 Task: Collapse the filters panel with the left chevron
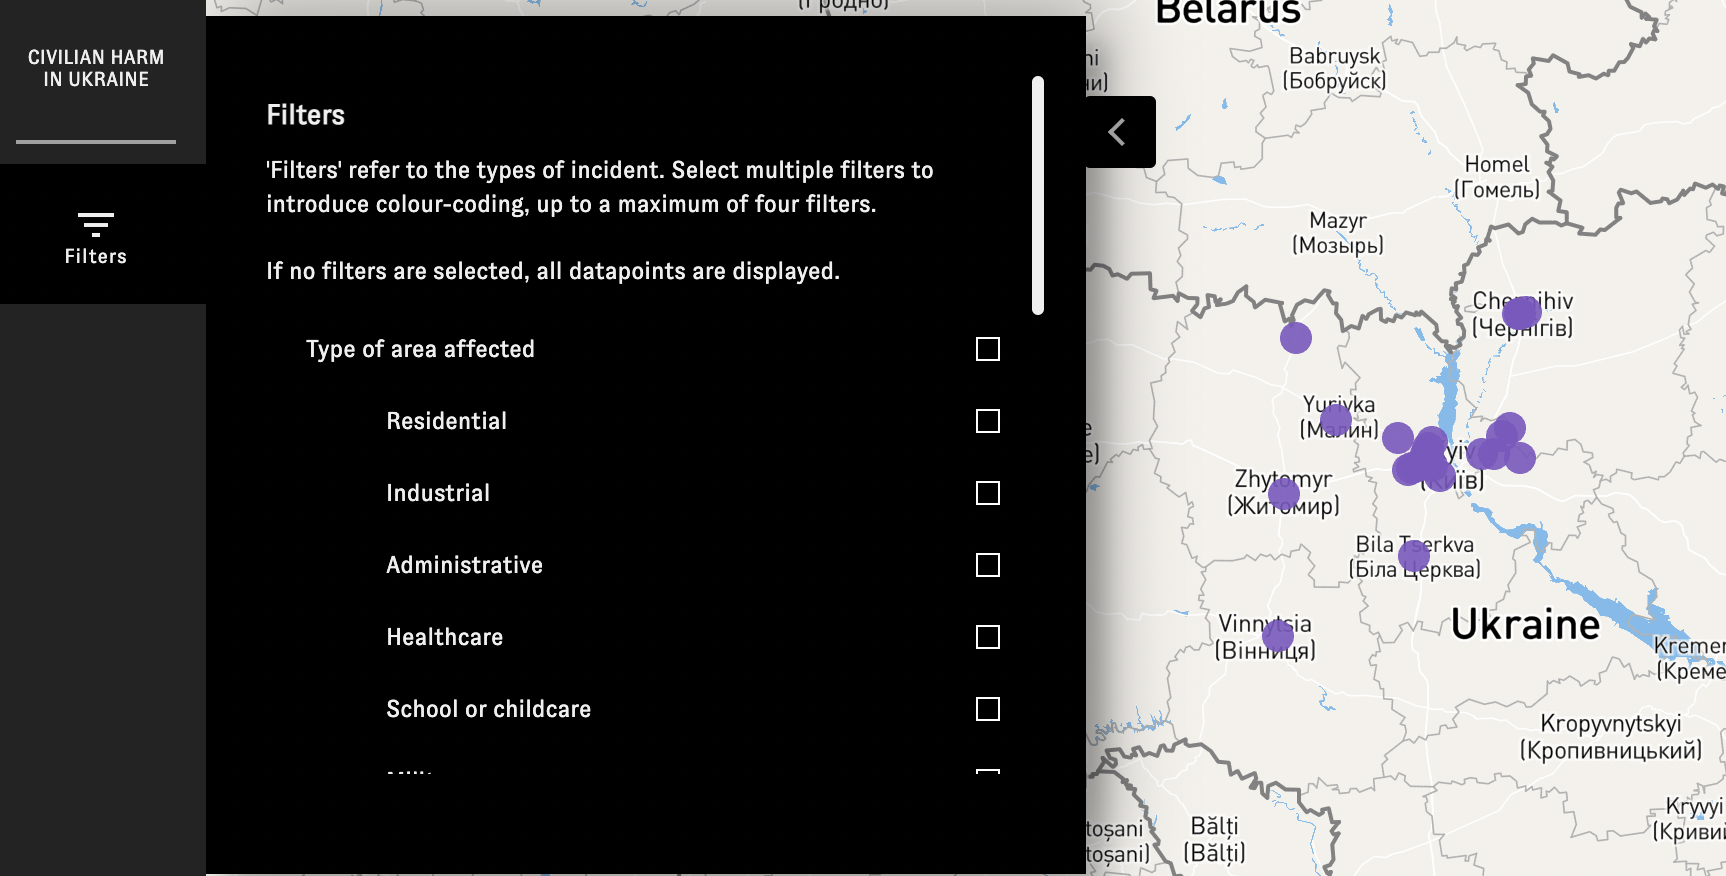1118,132
